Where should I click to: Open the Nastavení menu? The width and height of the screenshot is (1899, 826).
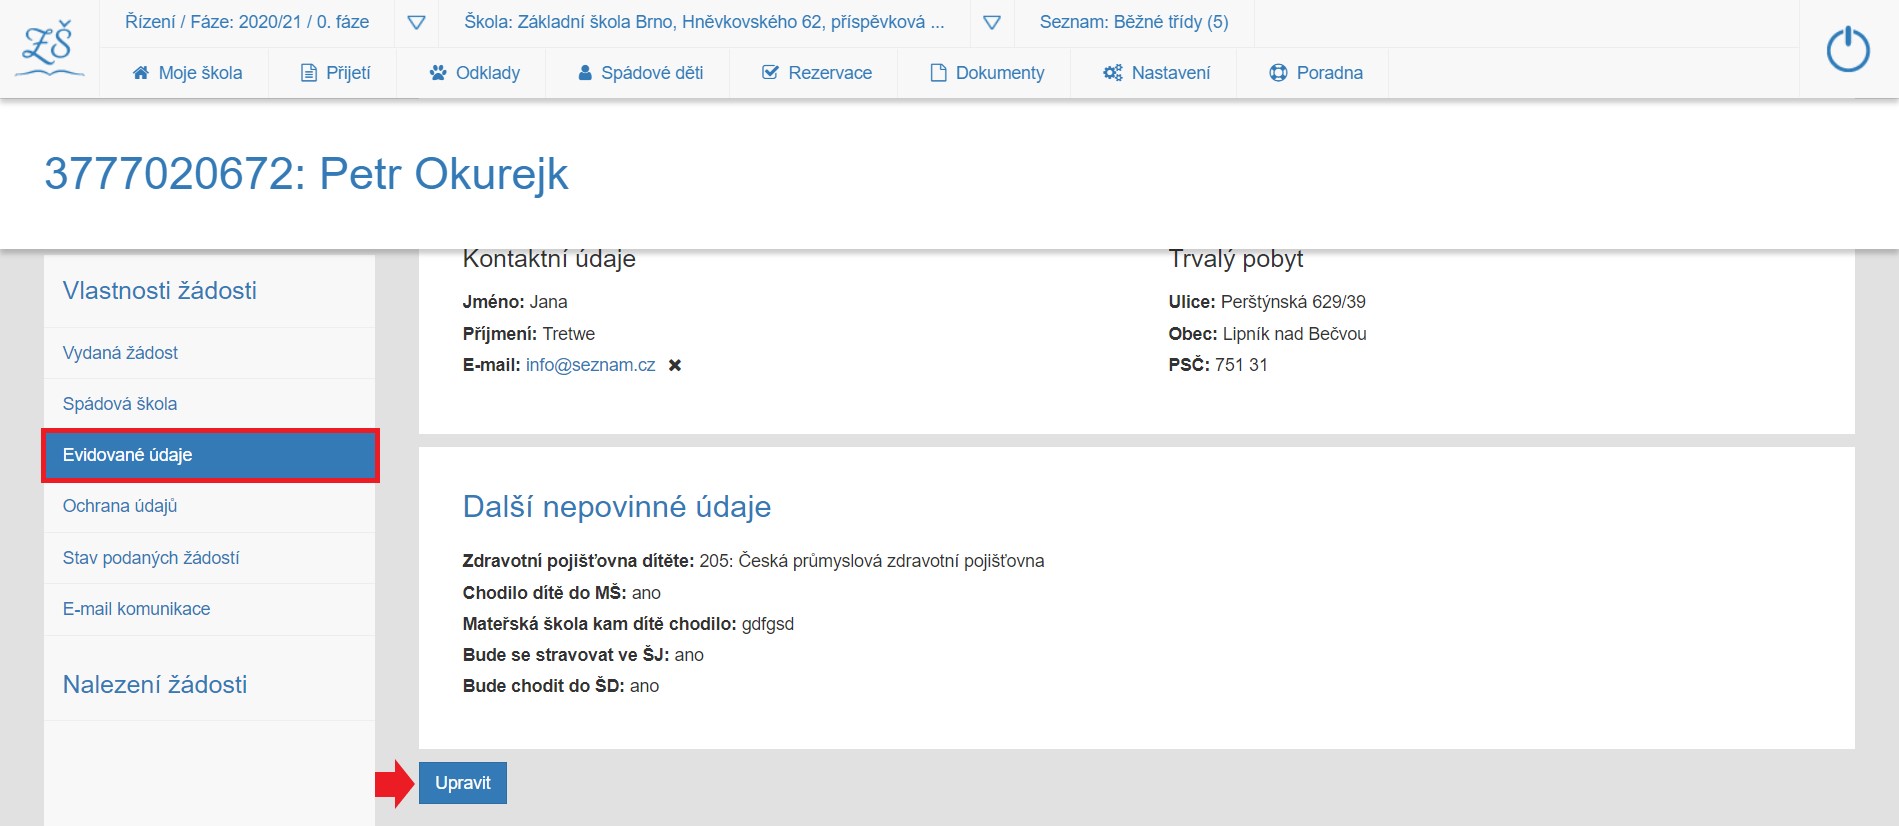click(1157, 72)
